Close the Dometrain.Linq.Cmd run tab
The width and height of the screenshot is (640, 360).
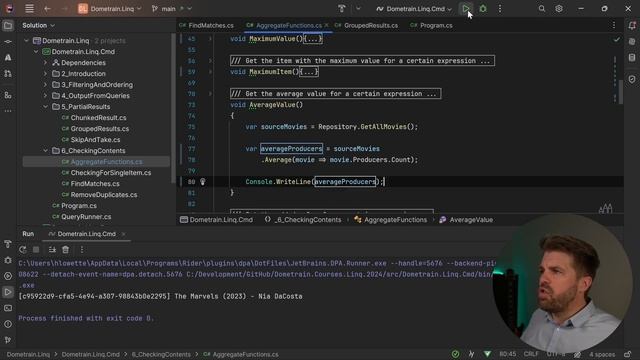(124, 234)
